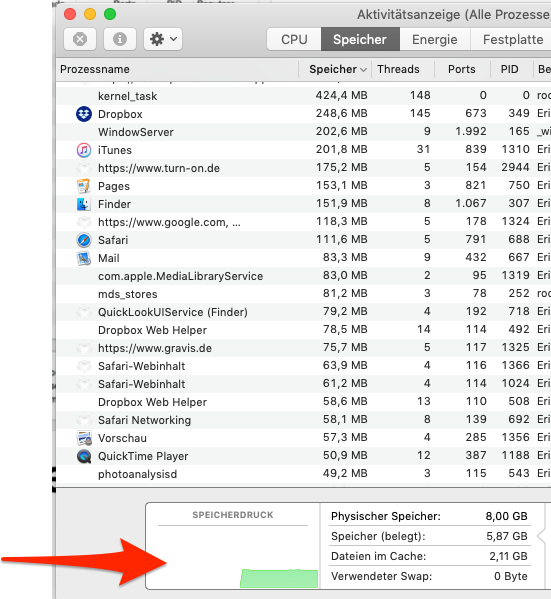Click the Finder app icon
This screenshot has height=599, width=551.
84,204
